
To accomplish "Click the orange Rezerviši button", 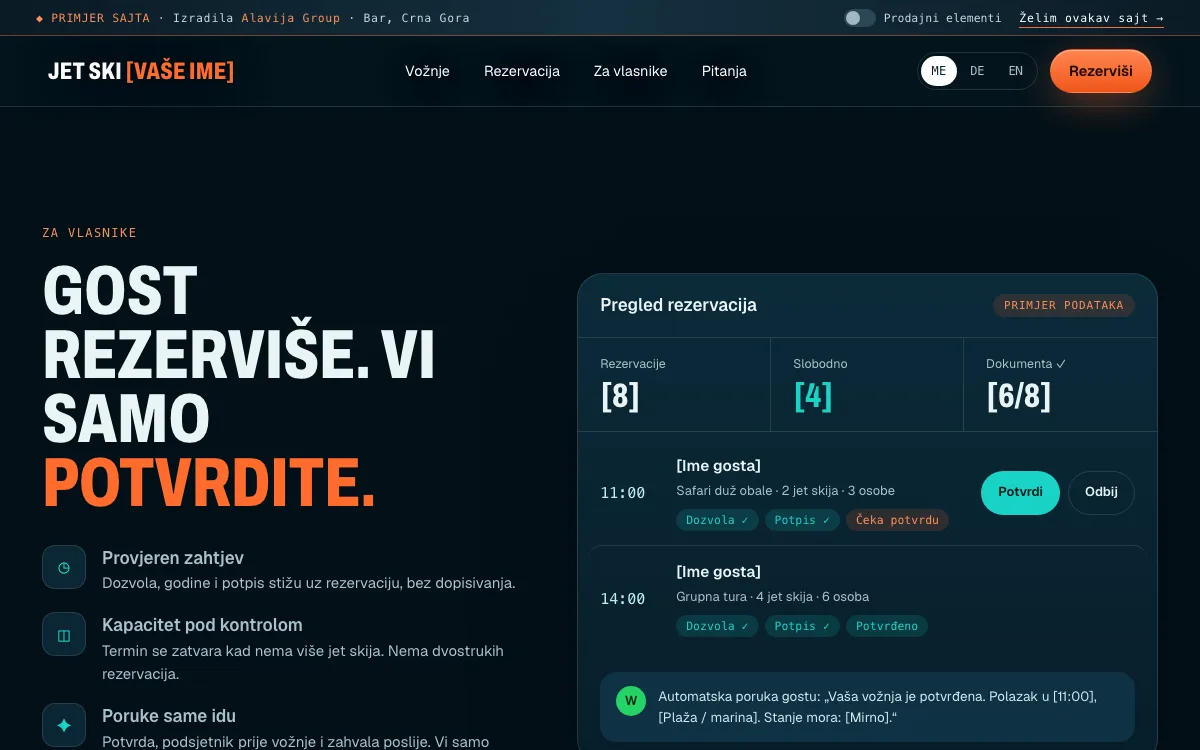I will 1101,71.
